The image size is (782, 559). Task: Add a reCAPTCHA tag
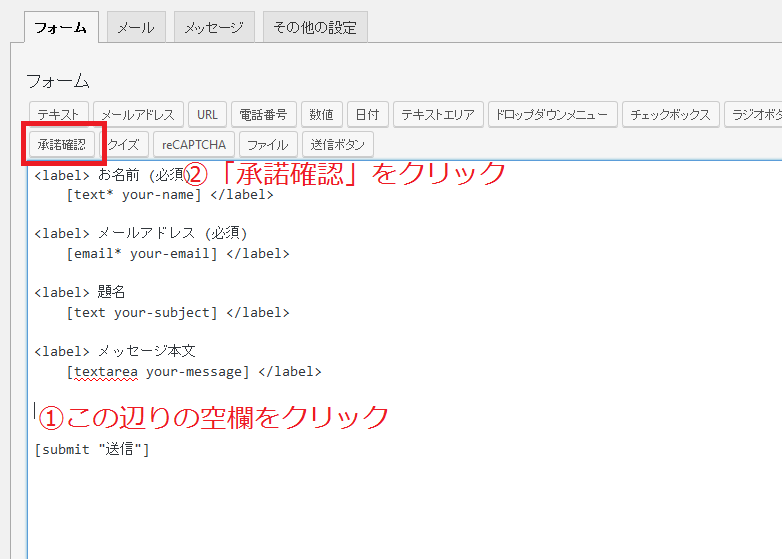pos(194,144)
